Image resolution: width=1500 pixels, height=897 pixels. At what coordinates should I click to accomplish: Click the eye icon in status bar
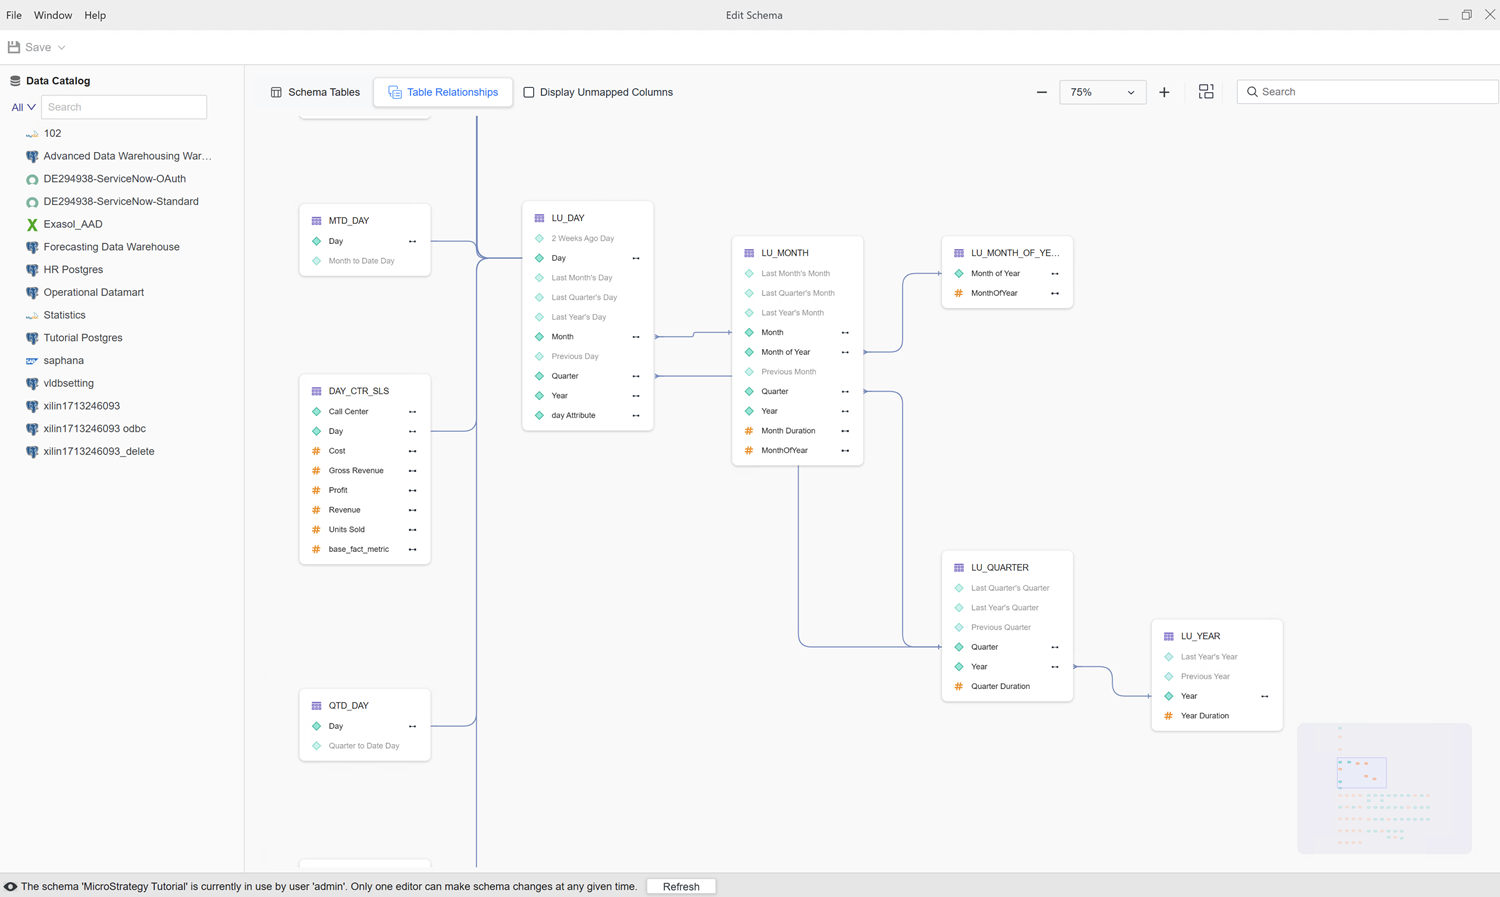10,887
